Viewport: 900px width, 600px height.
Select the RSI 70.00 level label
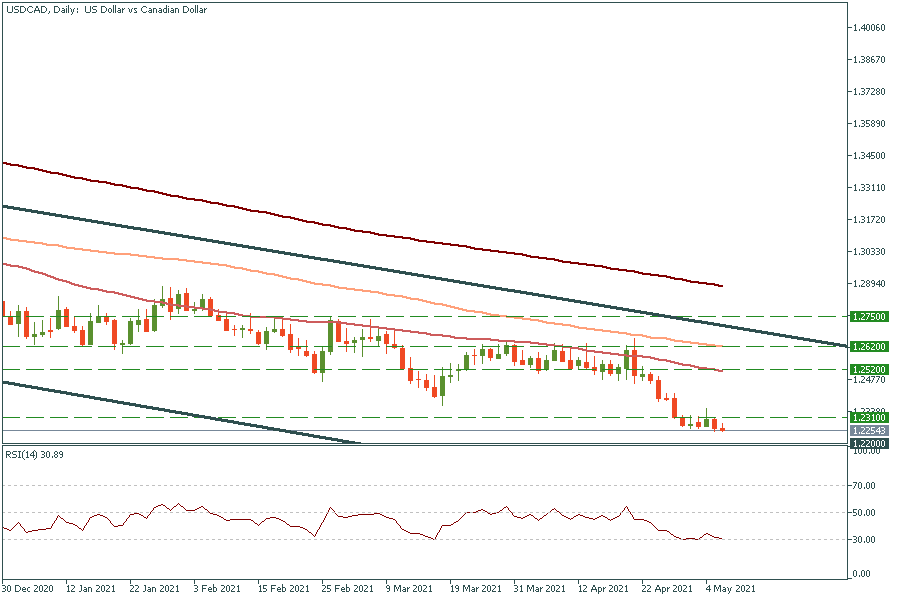click(x=865, y=486)
